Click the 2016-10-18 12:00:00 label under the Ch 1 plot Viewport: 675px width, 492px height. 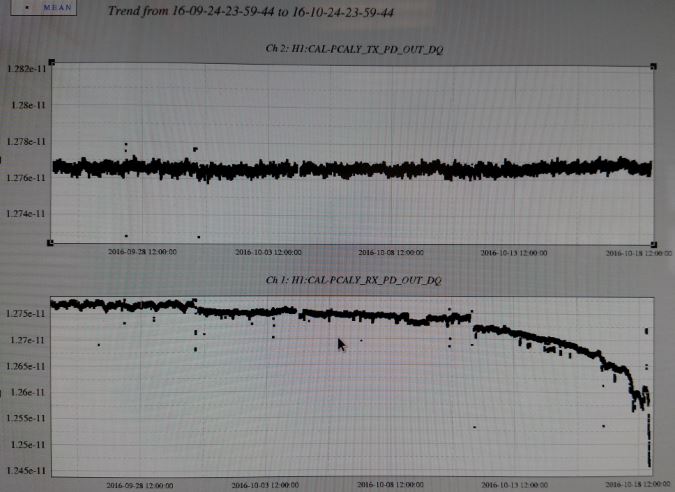[638, 485]
